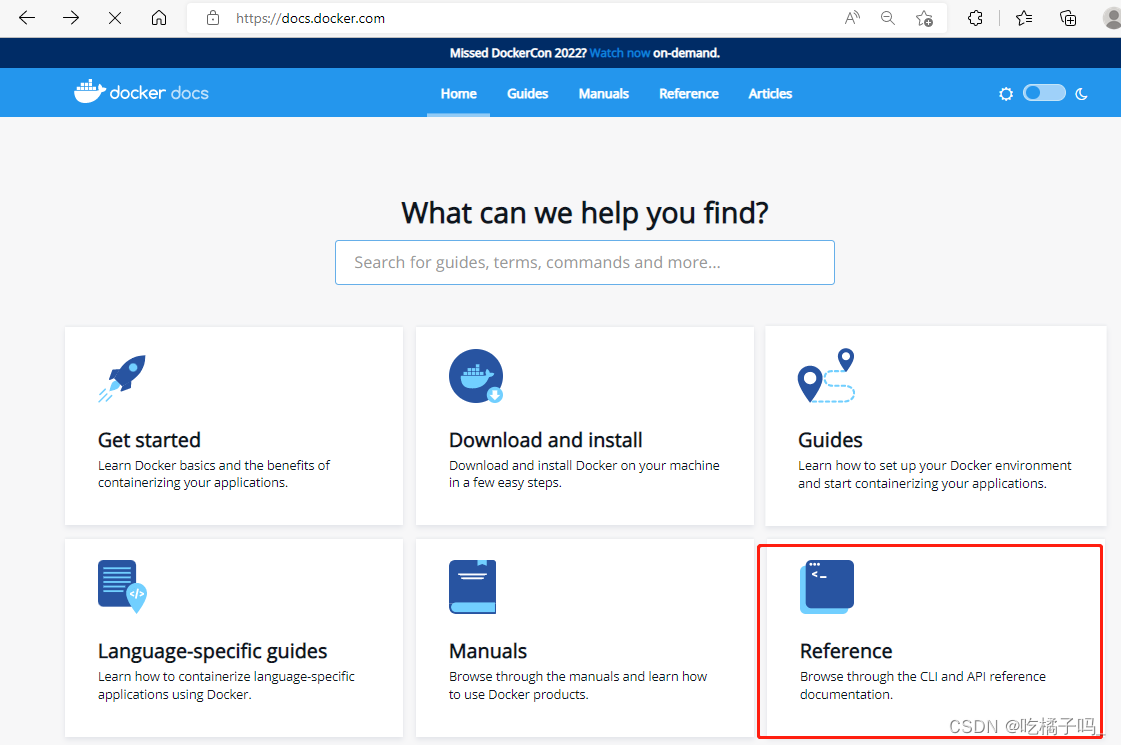Open the browser favorites star icon
This screenshot has width=1121, height=745.
(x=1022, y=17)
